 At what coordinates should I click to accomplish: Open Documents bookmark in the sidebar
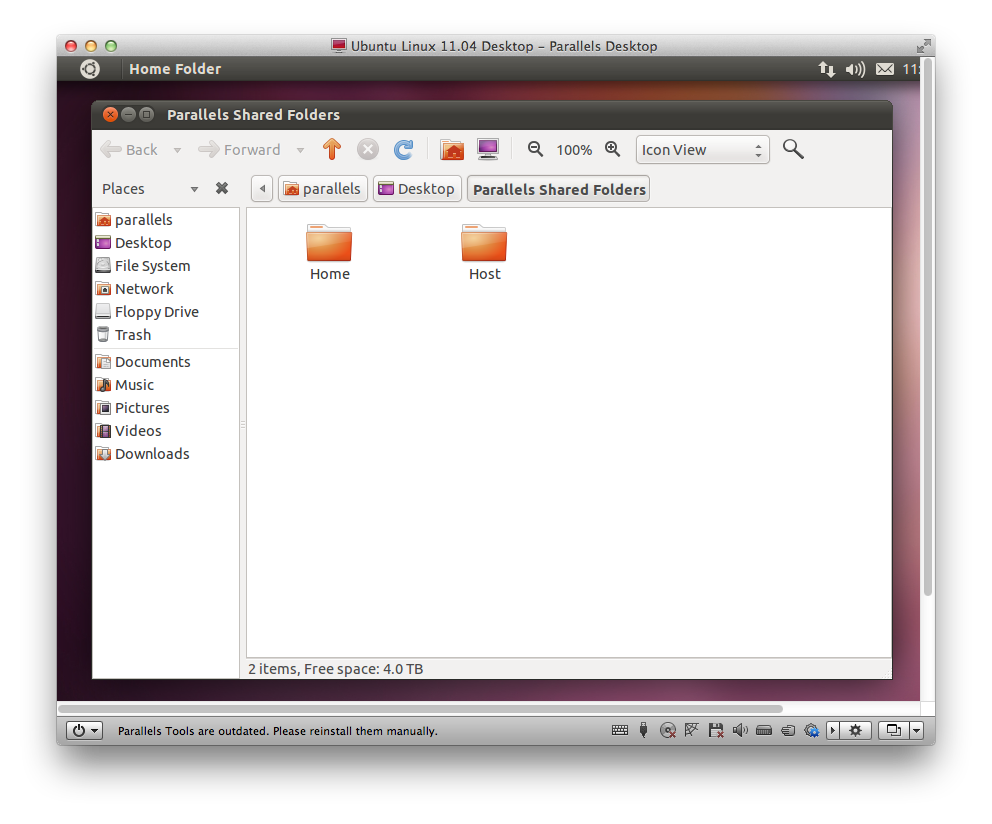[166, 362]
